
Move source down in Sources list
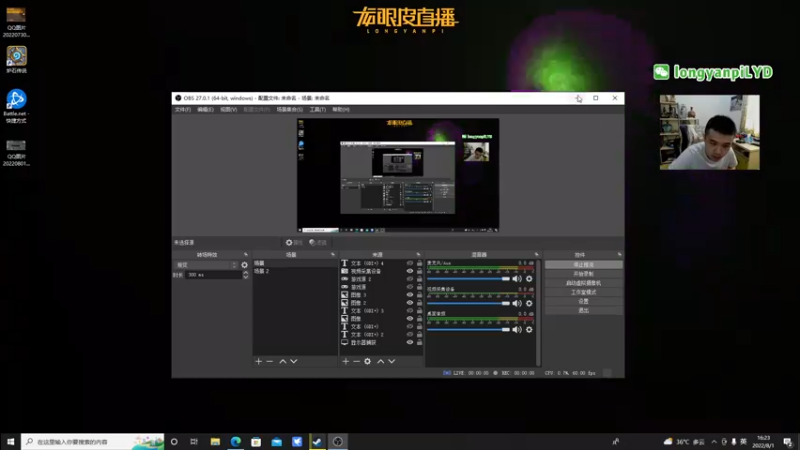tap(392, 361)
